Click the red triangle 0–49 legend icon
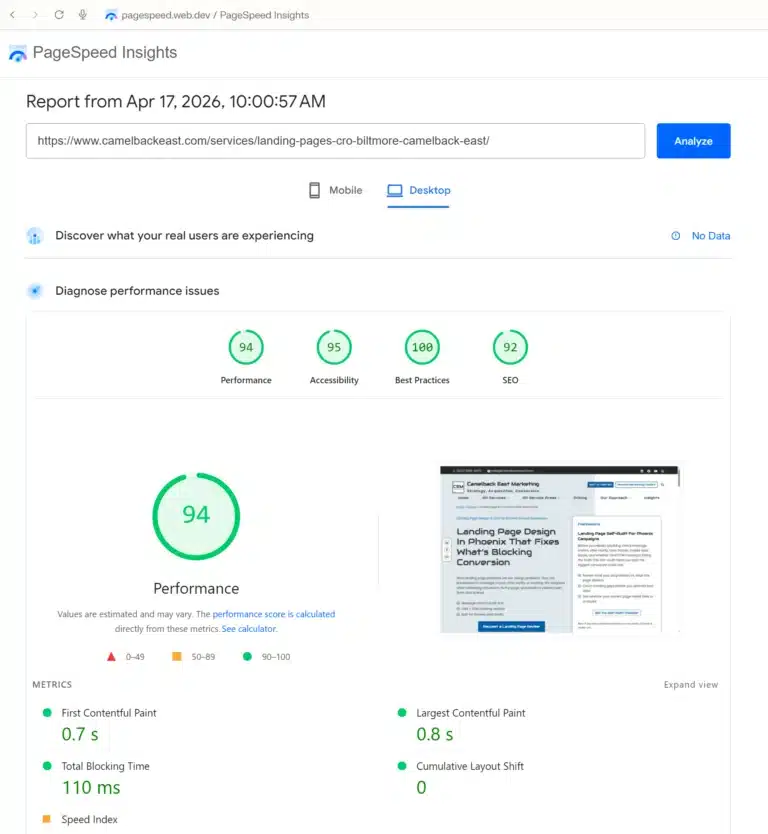The width and height of the screenshot is (768, 834). click(111, 657)
